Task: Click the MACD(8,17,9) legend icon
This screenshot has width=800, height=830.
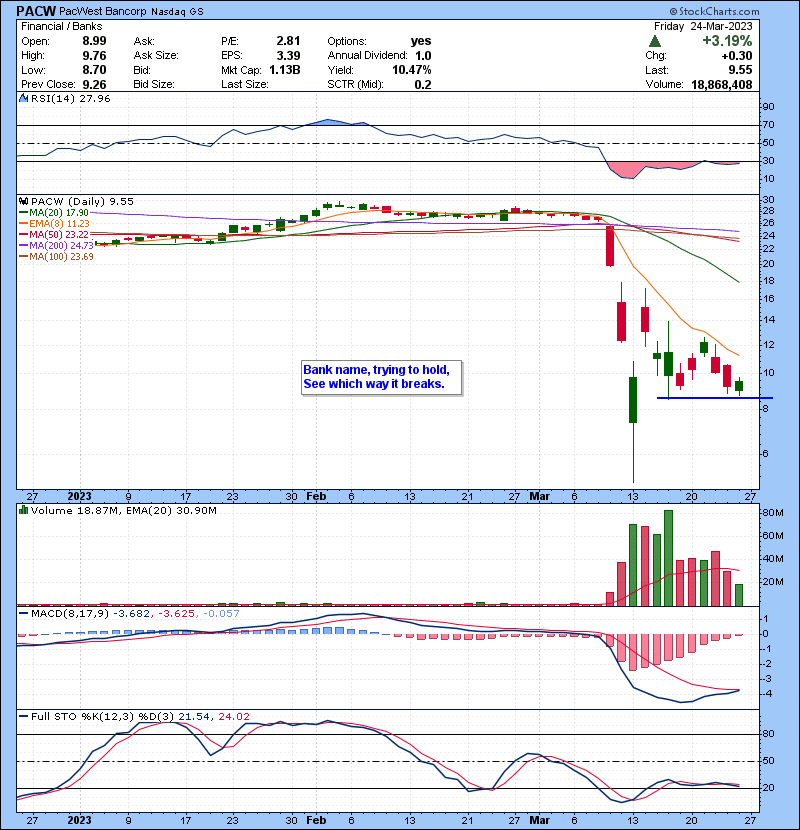Action: (22, 613)
